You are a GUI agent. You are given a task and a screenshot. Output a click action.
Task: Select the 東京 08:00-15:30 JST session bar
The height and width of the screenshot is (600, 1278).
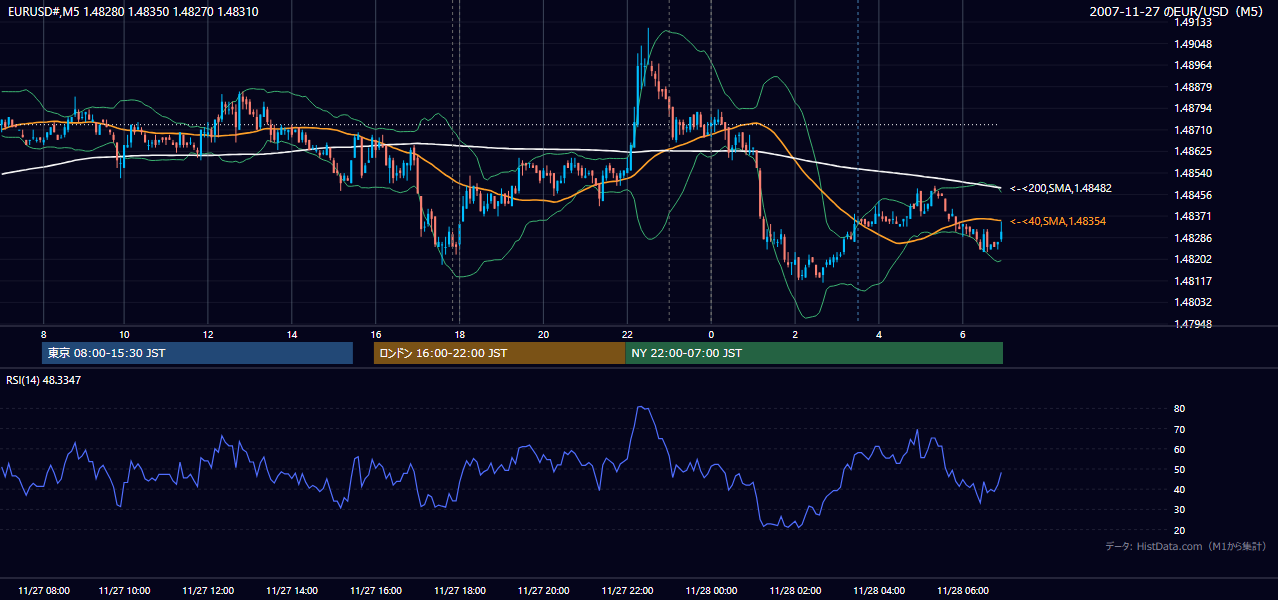click(x=198, y=353)
